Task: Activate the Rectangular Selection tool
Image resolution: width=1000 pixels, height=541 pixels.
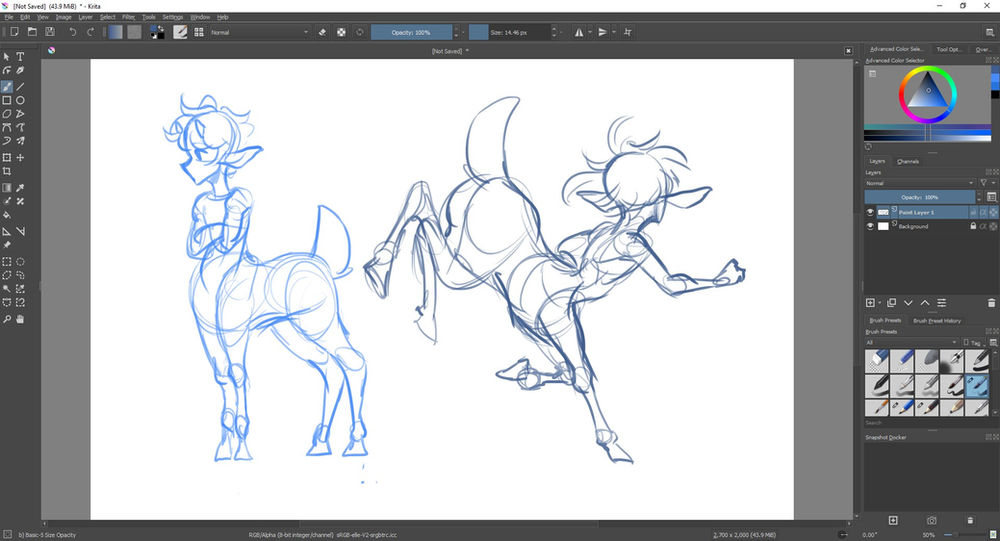Action: click(7, 262)
